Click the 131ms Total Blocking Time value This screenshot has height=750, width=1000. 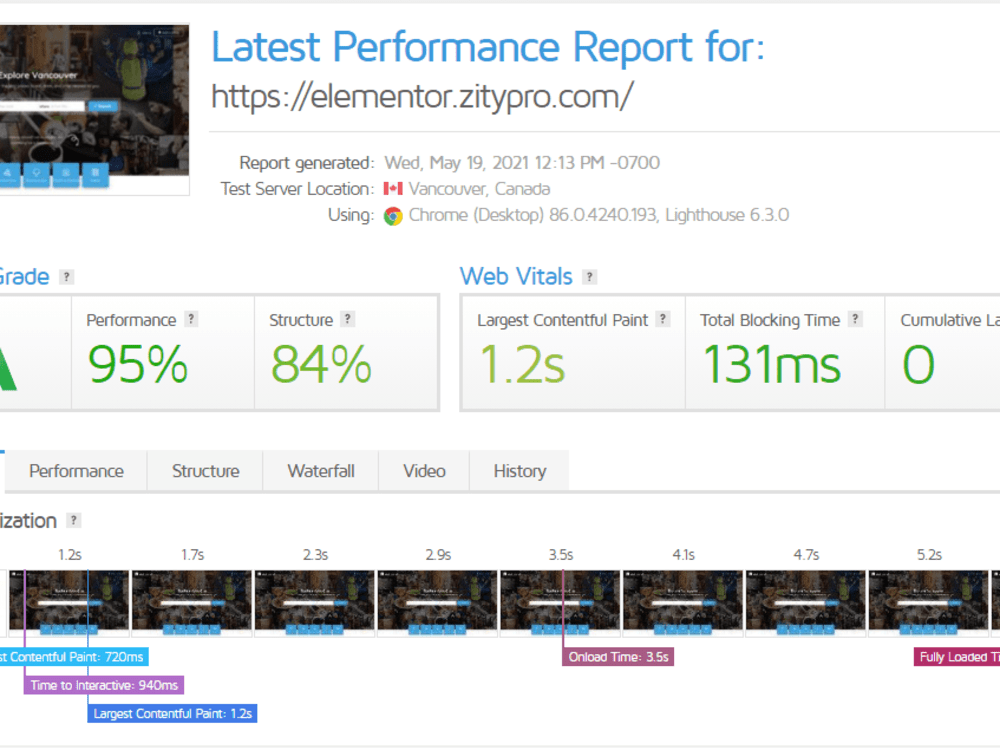[772, 364]
